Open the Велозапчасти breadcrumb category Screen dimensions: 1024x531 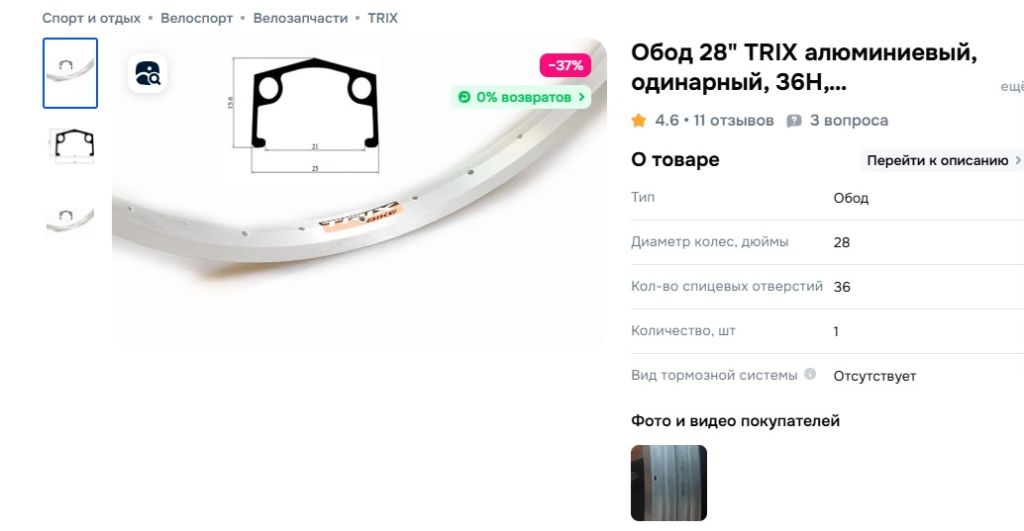pos(300,18)
